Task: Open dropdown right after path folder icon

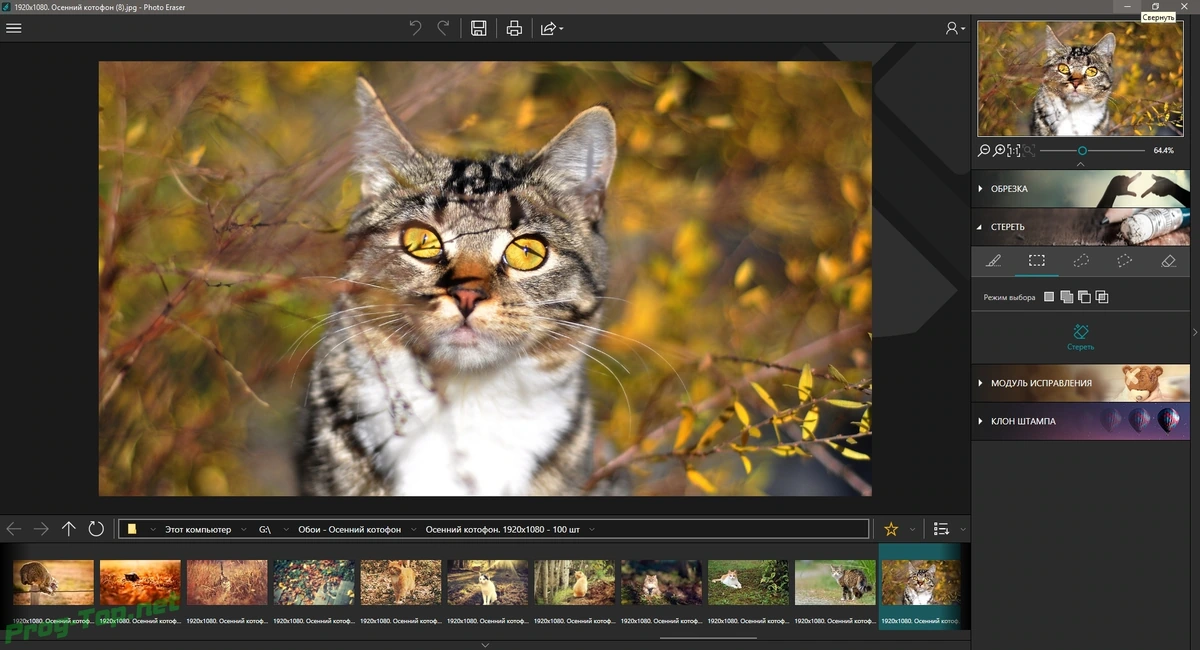Action: coord(152,529)
